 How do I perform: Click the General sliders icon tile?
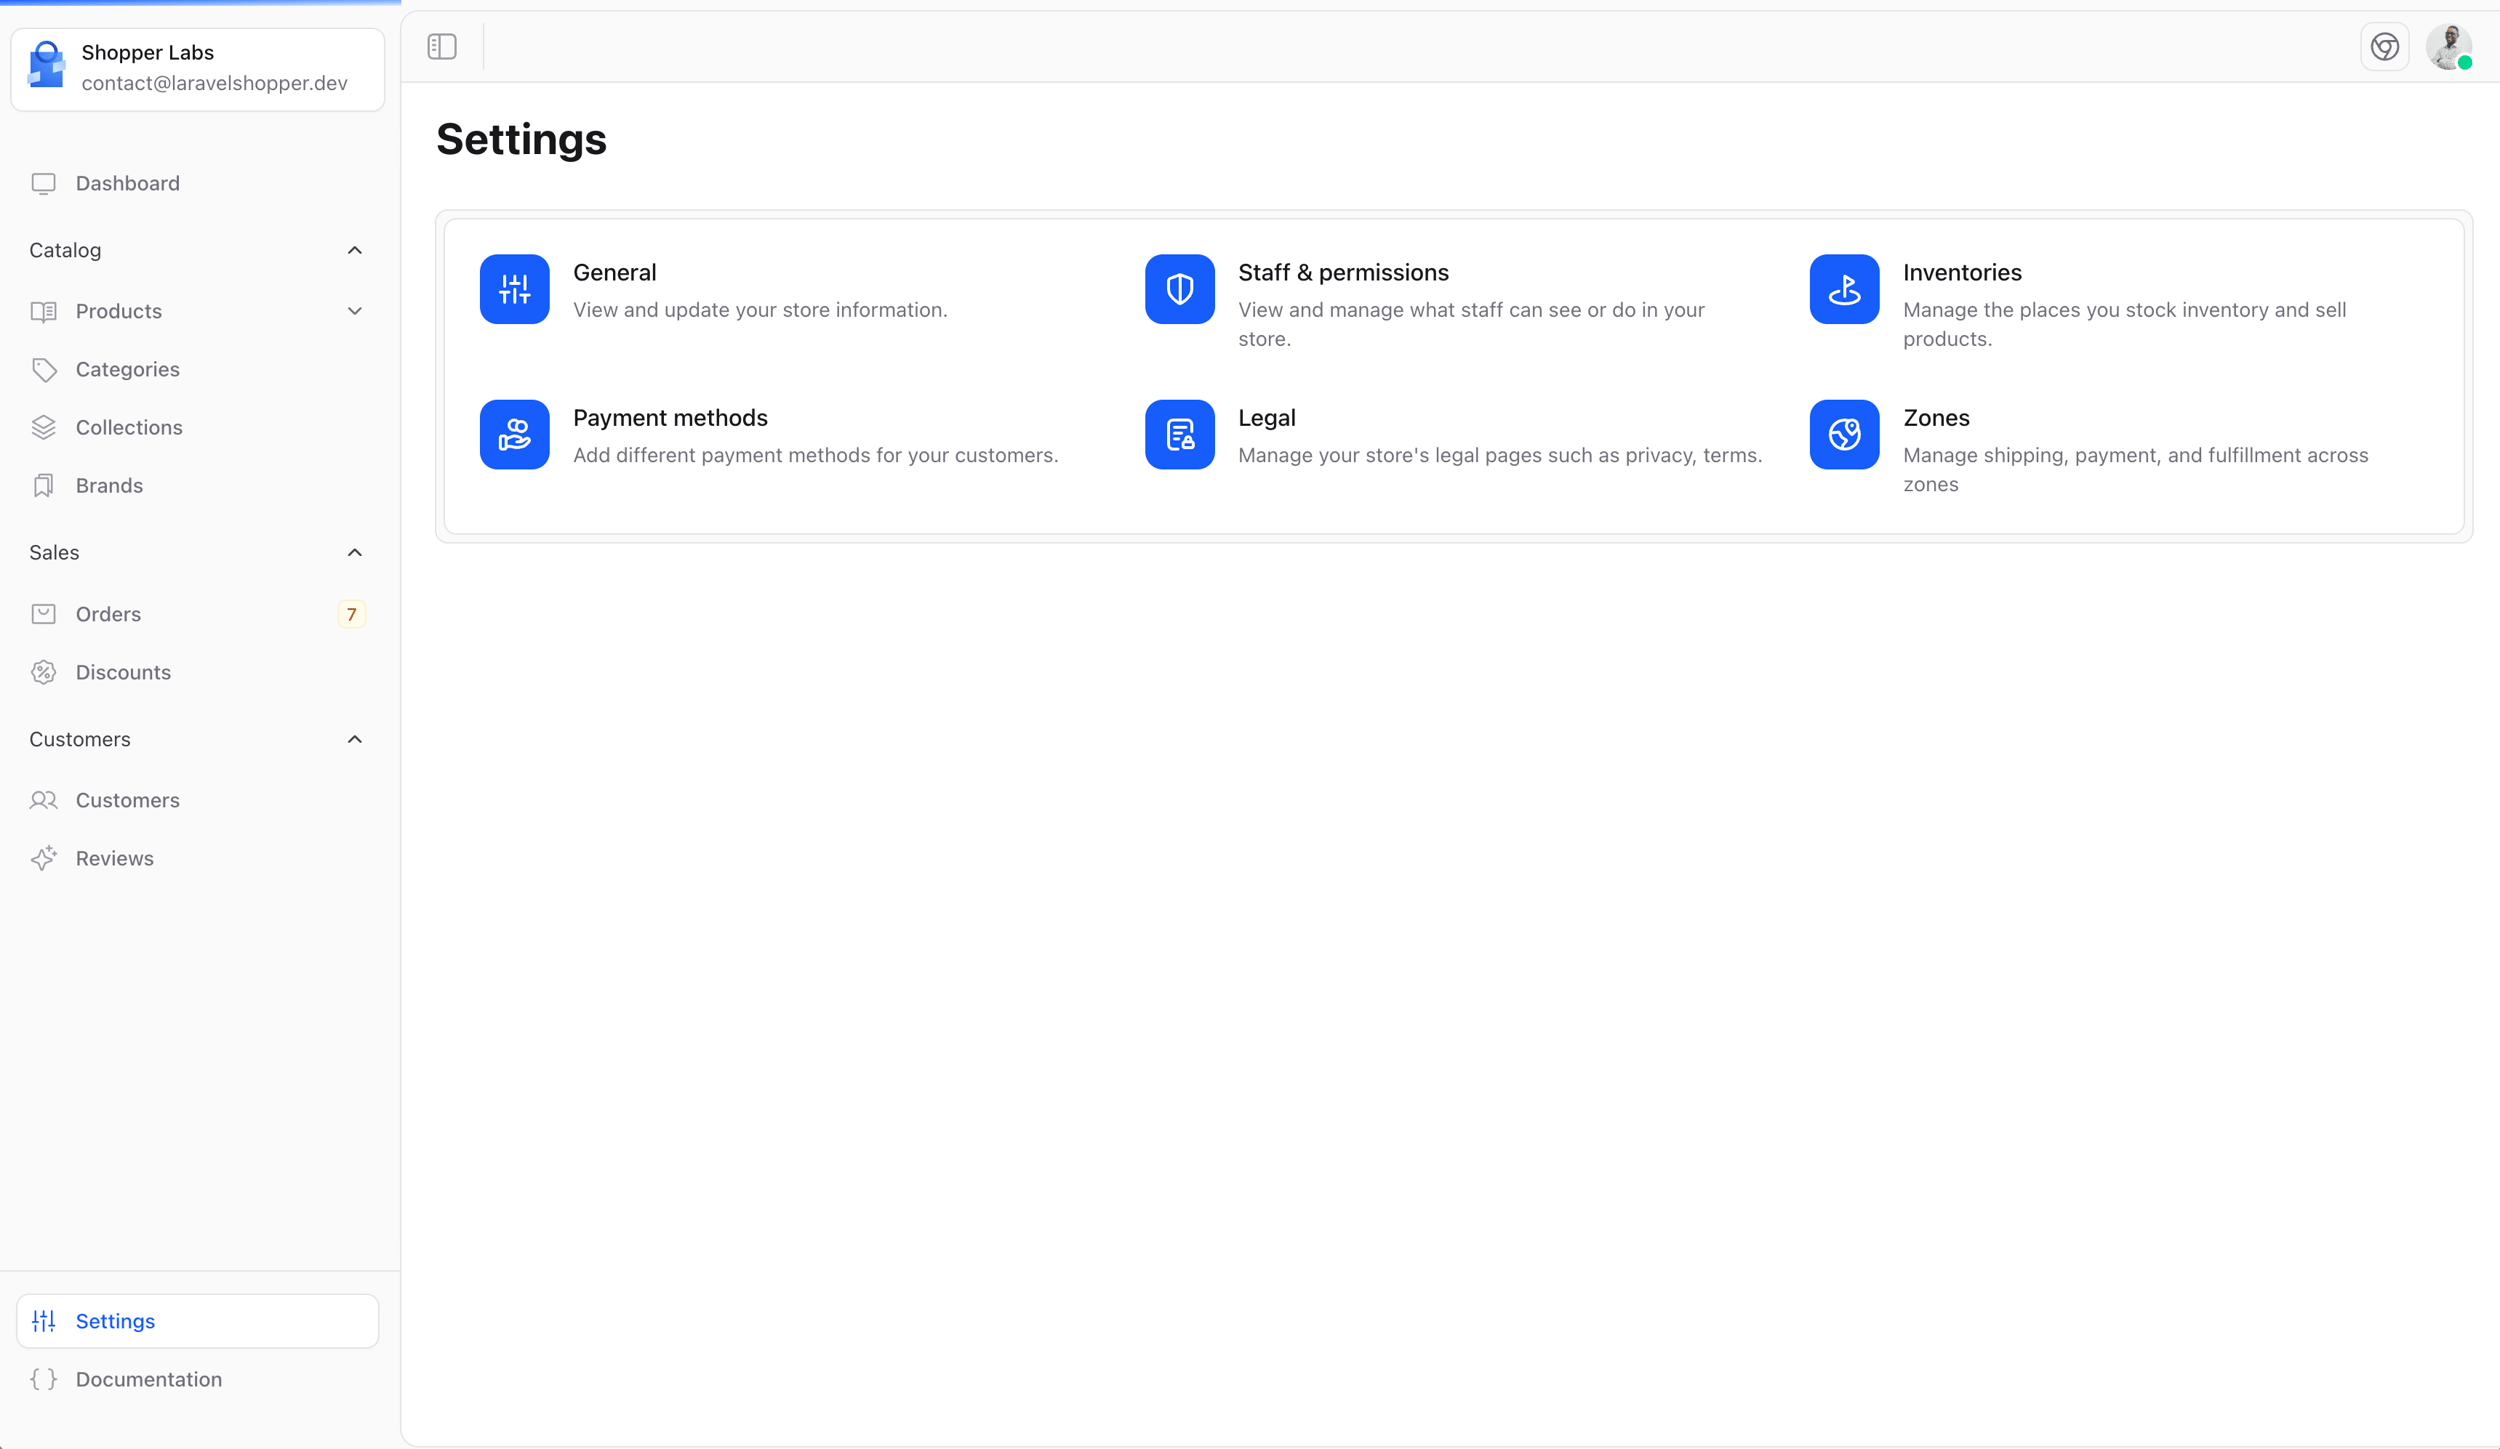(x=514, y=289)
